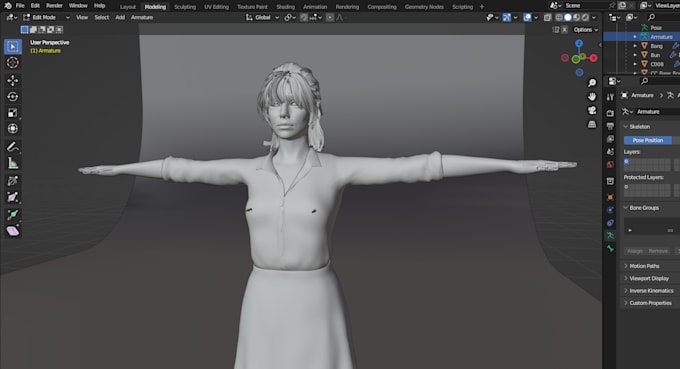Click the pan view hand icon
The height and width of the screenshot is (369, 680).
pyautogui.click(x=592, y=96)
